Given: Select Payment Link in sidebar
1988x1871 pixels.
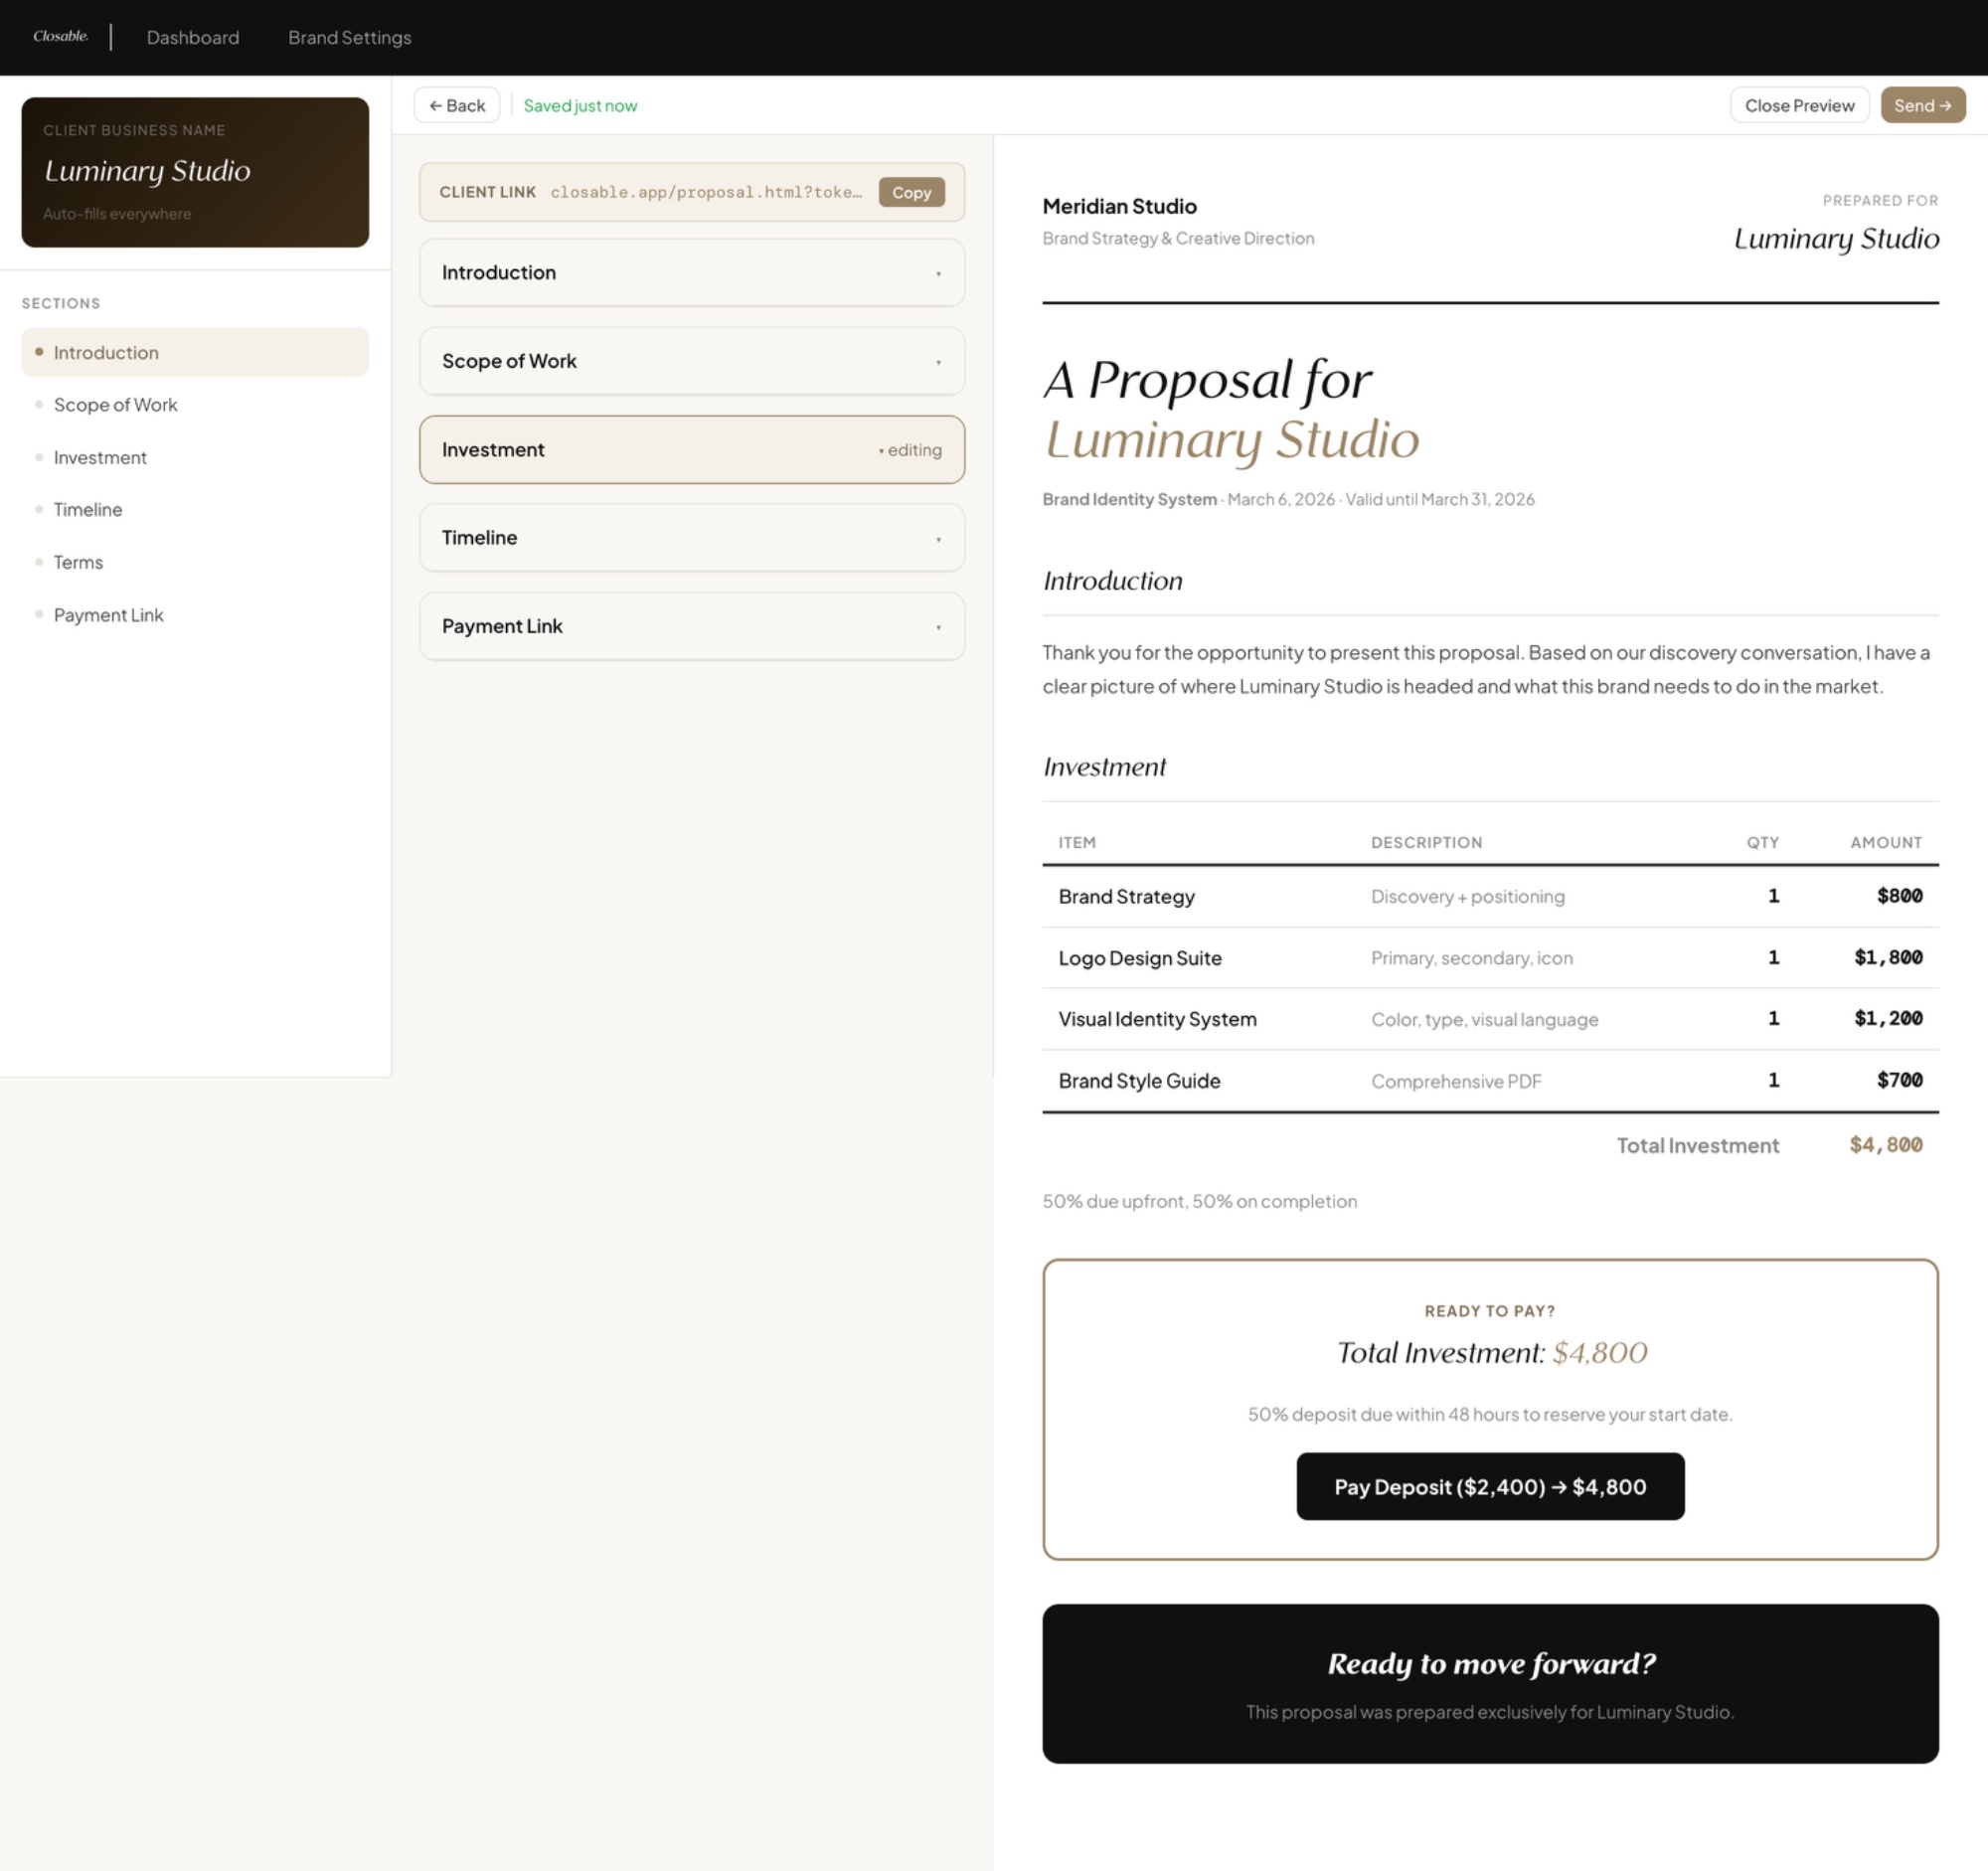Looking at the screenshot, I should (x=108, y=616).
